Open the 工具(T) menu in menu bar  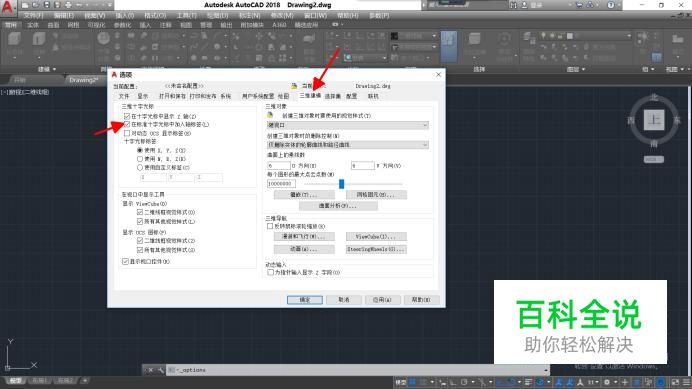(x=187, y=15)
